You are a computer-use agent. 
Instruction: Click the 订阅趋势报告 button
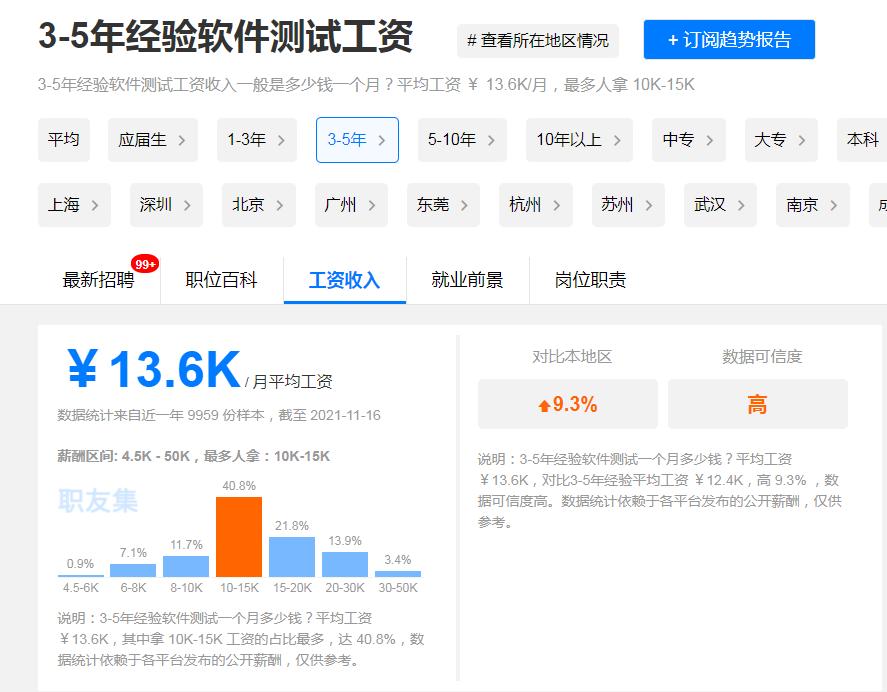[x=729, y=40]
